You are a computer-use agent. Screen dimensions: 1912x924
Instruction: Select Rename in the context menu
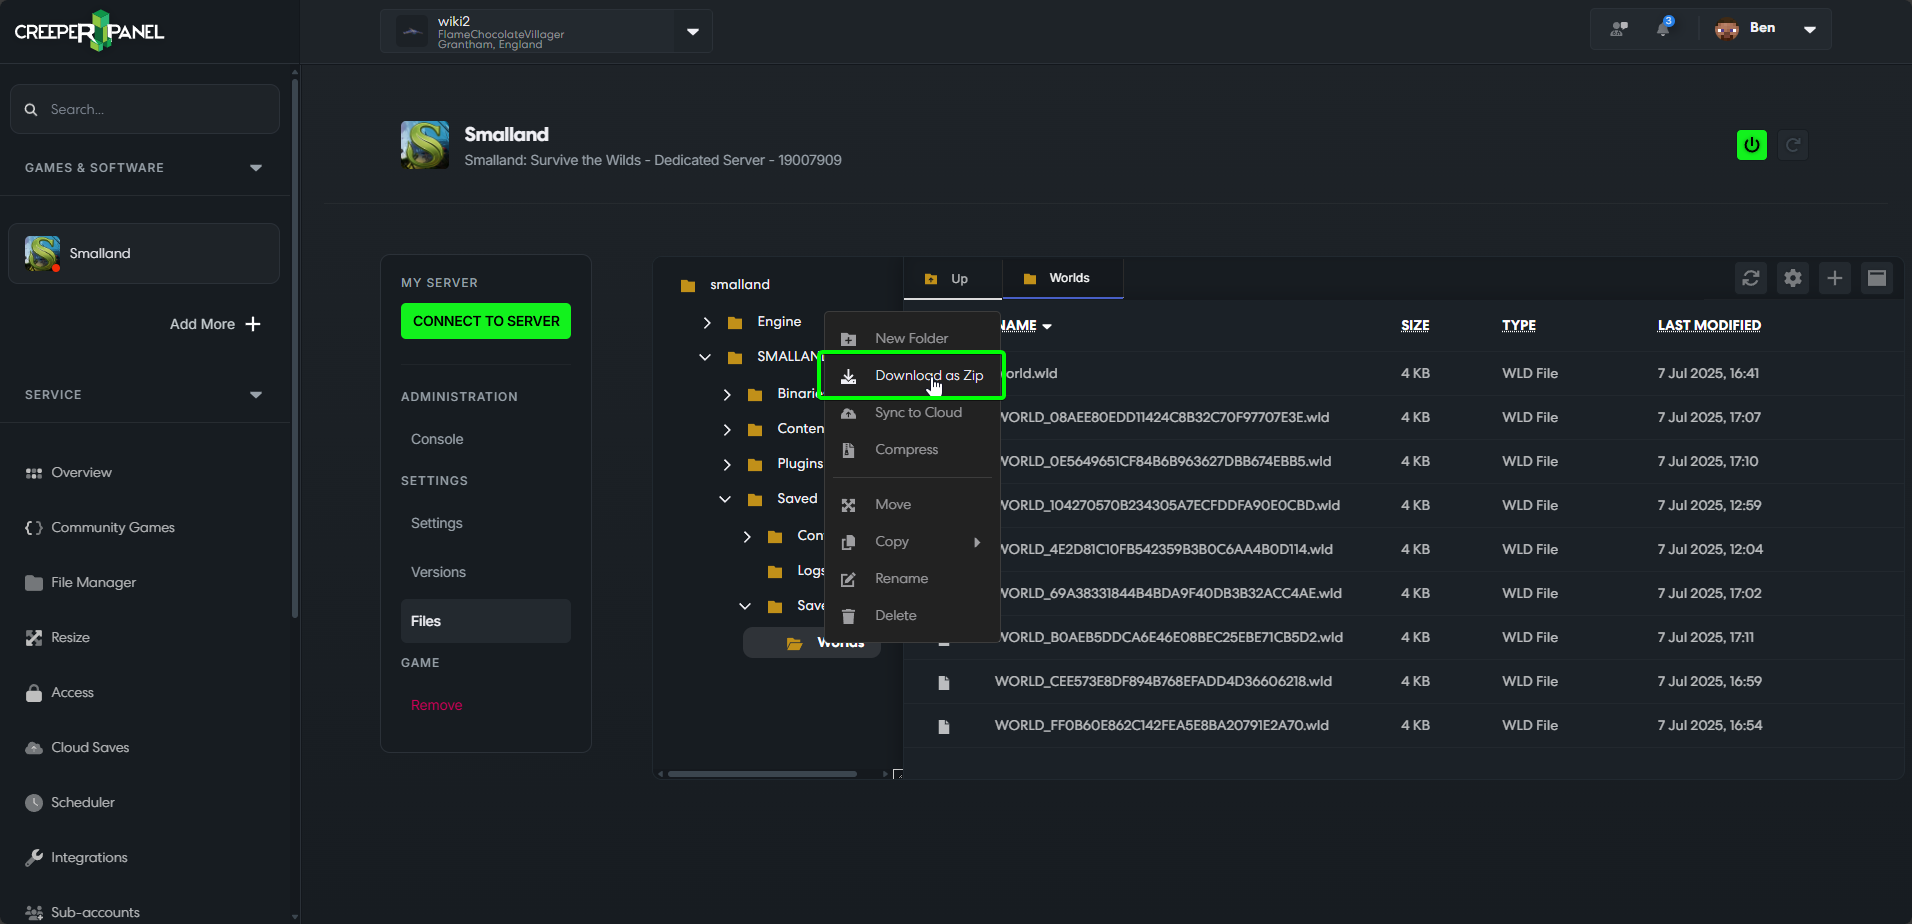pyautogui.click(x=911, y=579)
